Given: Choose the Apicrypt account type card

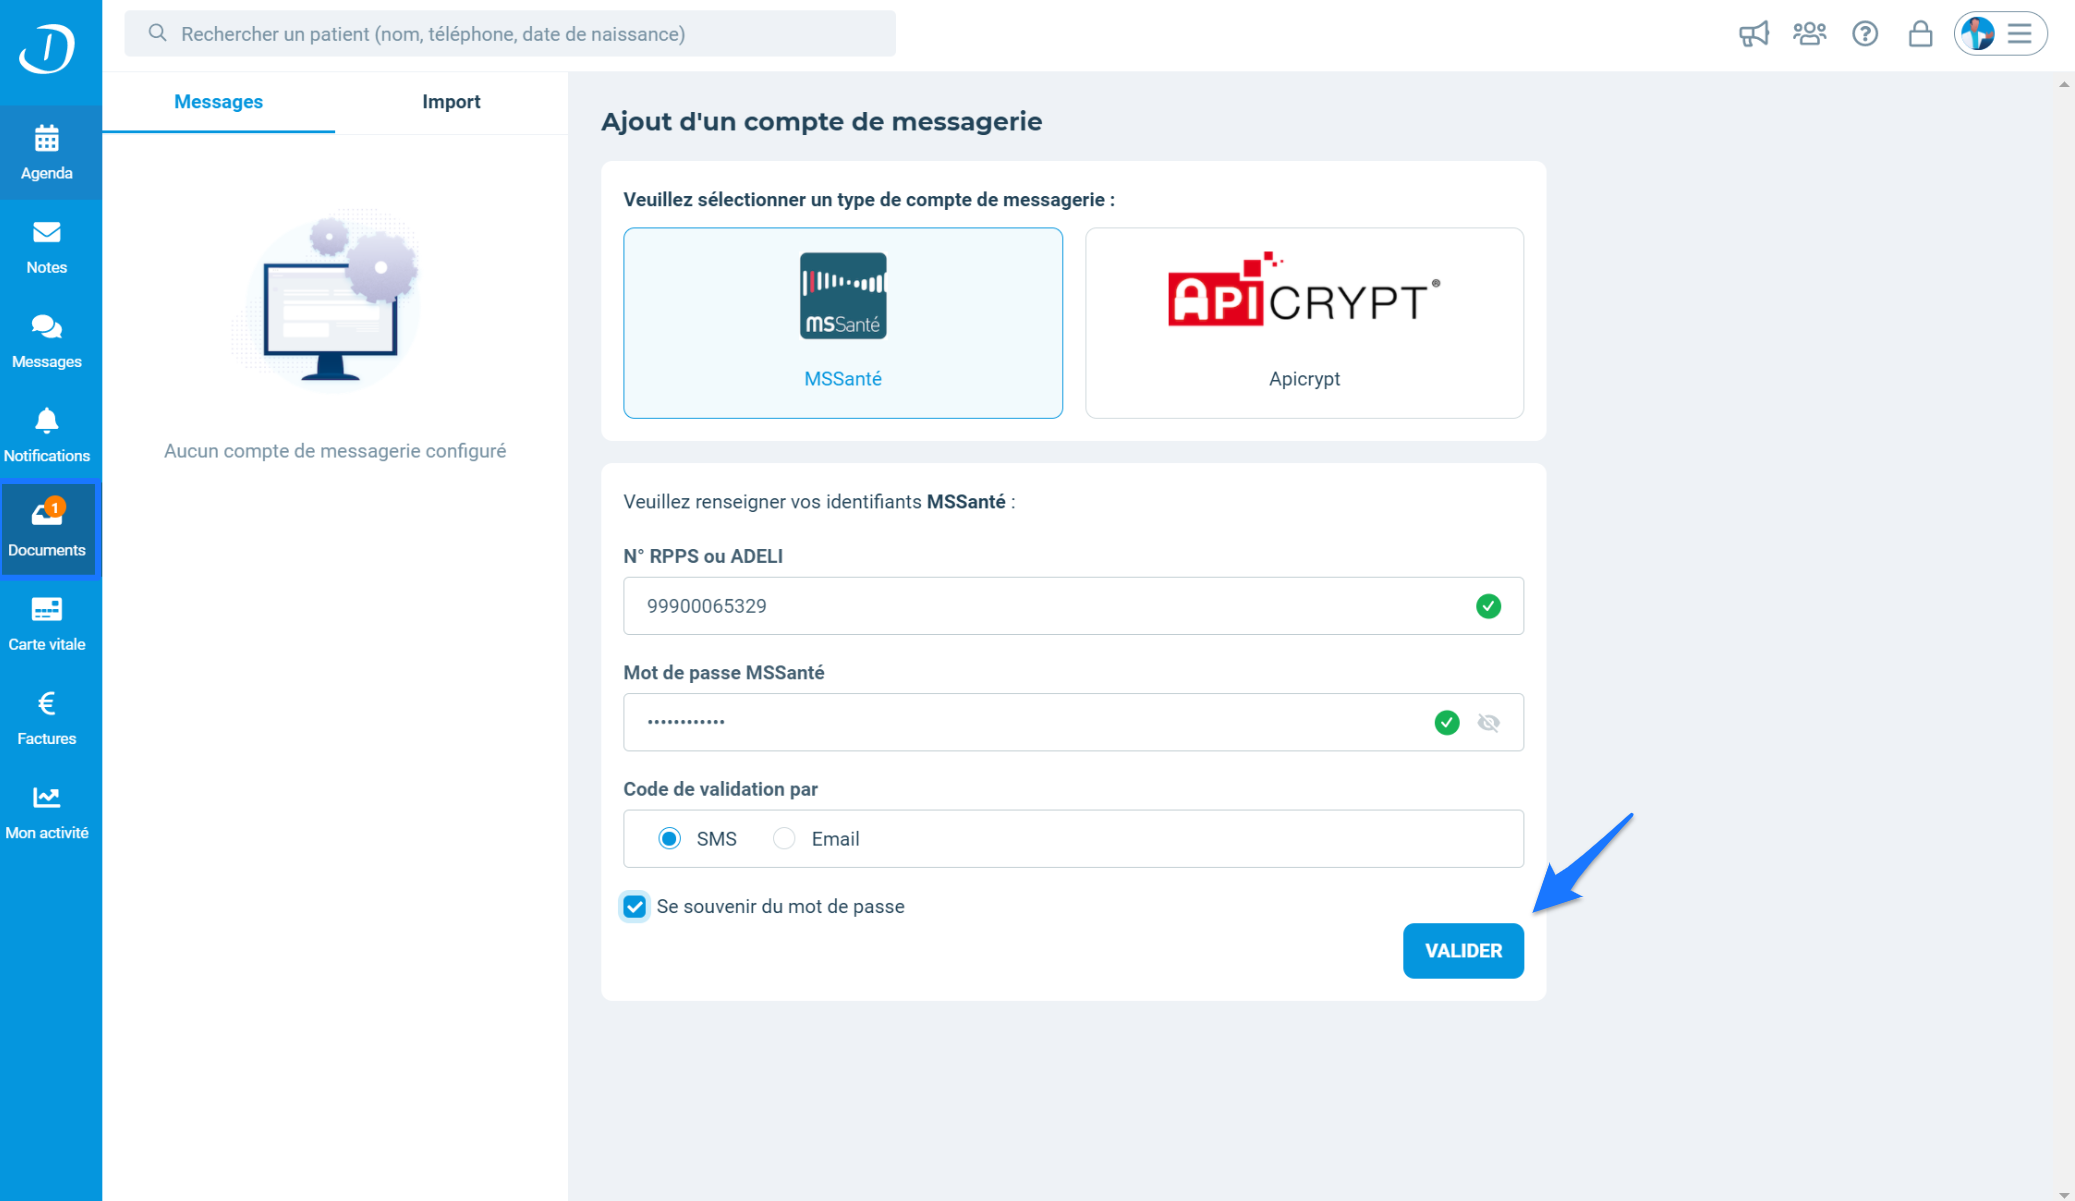Looking at the screenshot, I should [x=1304, y=323].
